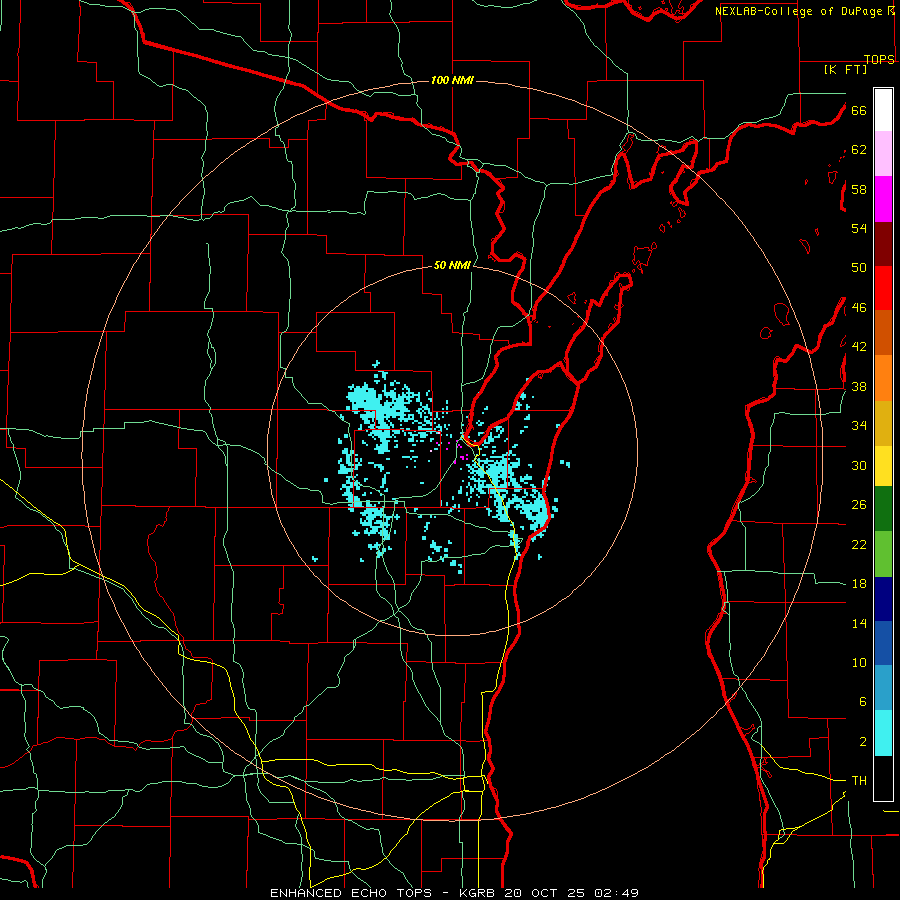
Task: Click the 54 legend value
Action: click(859, 228)
